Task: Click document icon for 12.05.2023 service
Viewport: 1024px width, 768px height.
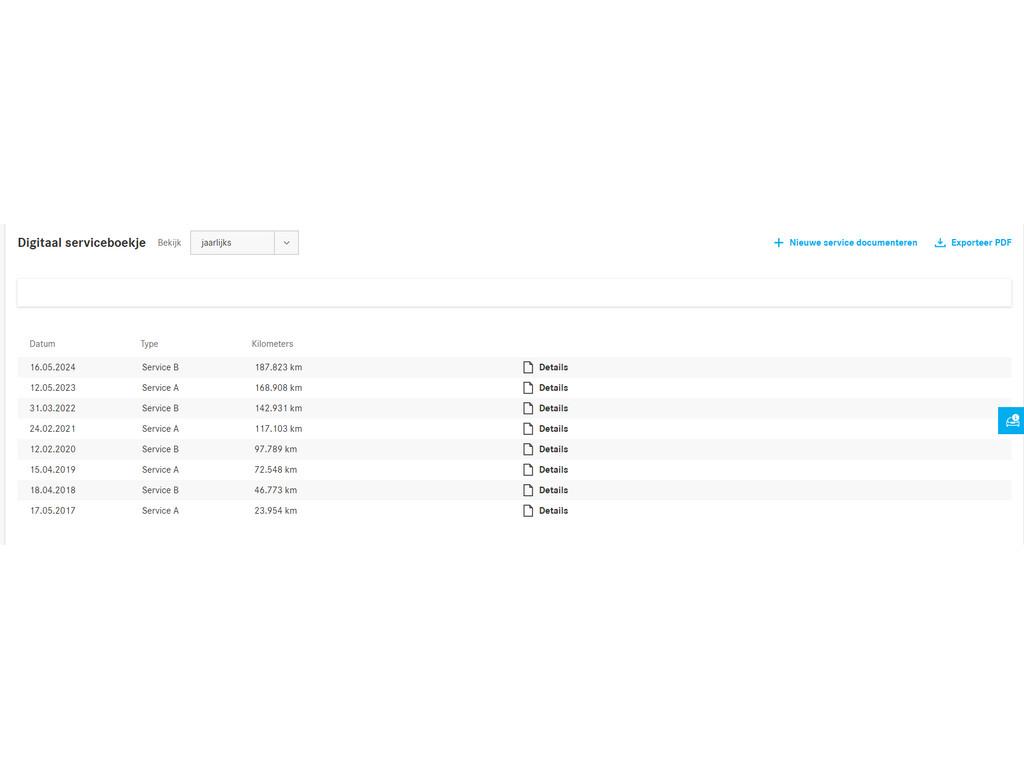Action: (x=528, y=388)
